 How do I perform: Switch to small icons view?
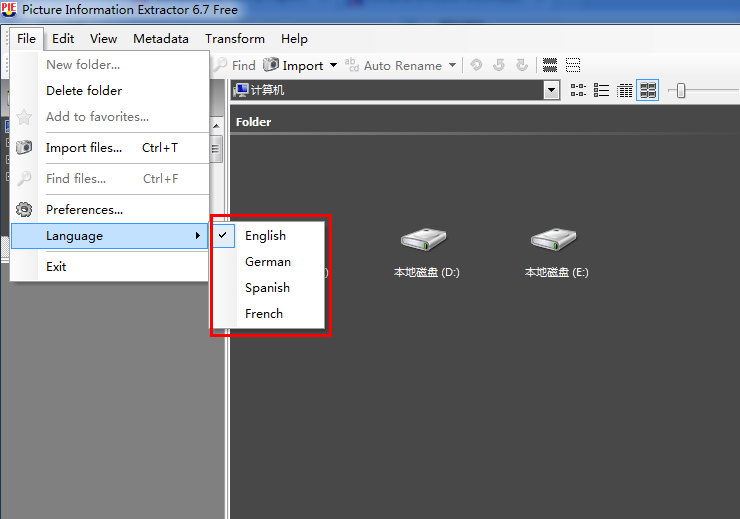pos(578,90)
